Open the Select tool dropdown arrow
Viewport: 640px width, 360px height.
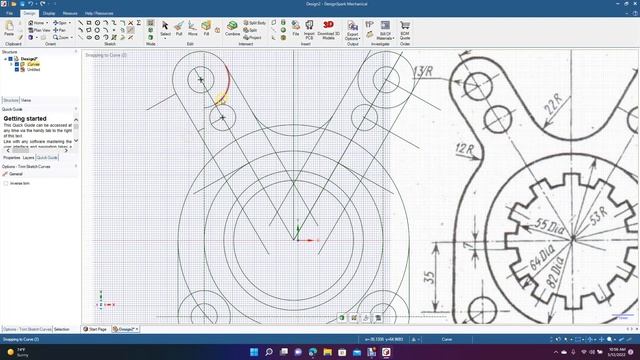click(165, 38)
